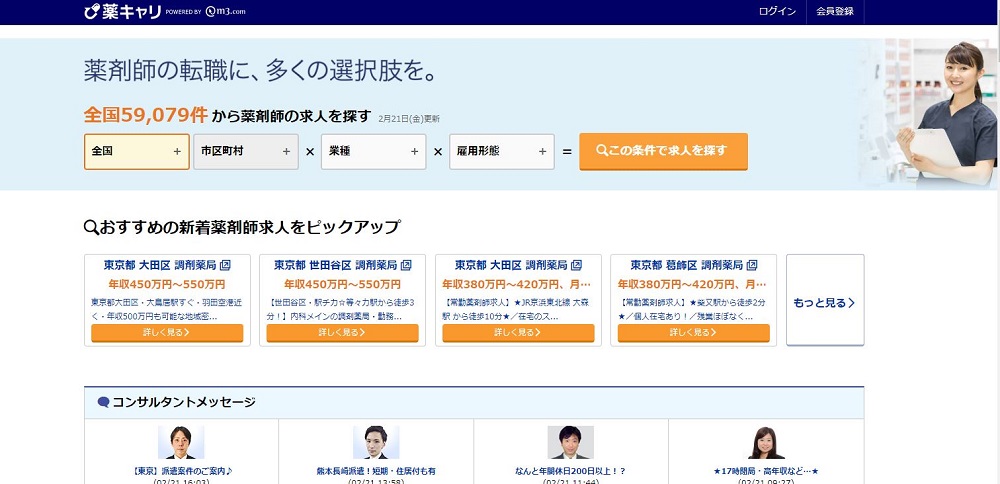Click the 全国59,079件 job count text
This screenshot has width=1000, height=484.
click(146, 115)
